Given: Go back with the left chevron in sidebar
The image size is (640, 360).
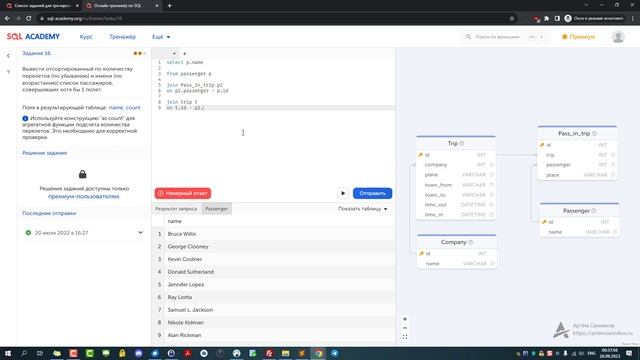Looking at the screenshot, I should tap(8, 56).
